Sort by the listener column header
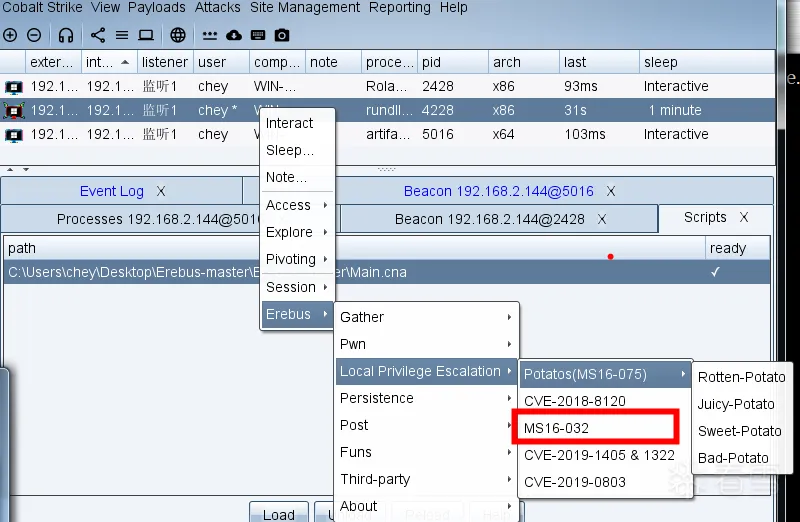 click(x=165, y=62)
